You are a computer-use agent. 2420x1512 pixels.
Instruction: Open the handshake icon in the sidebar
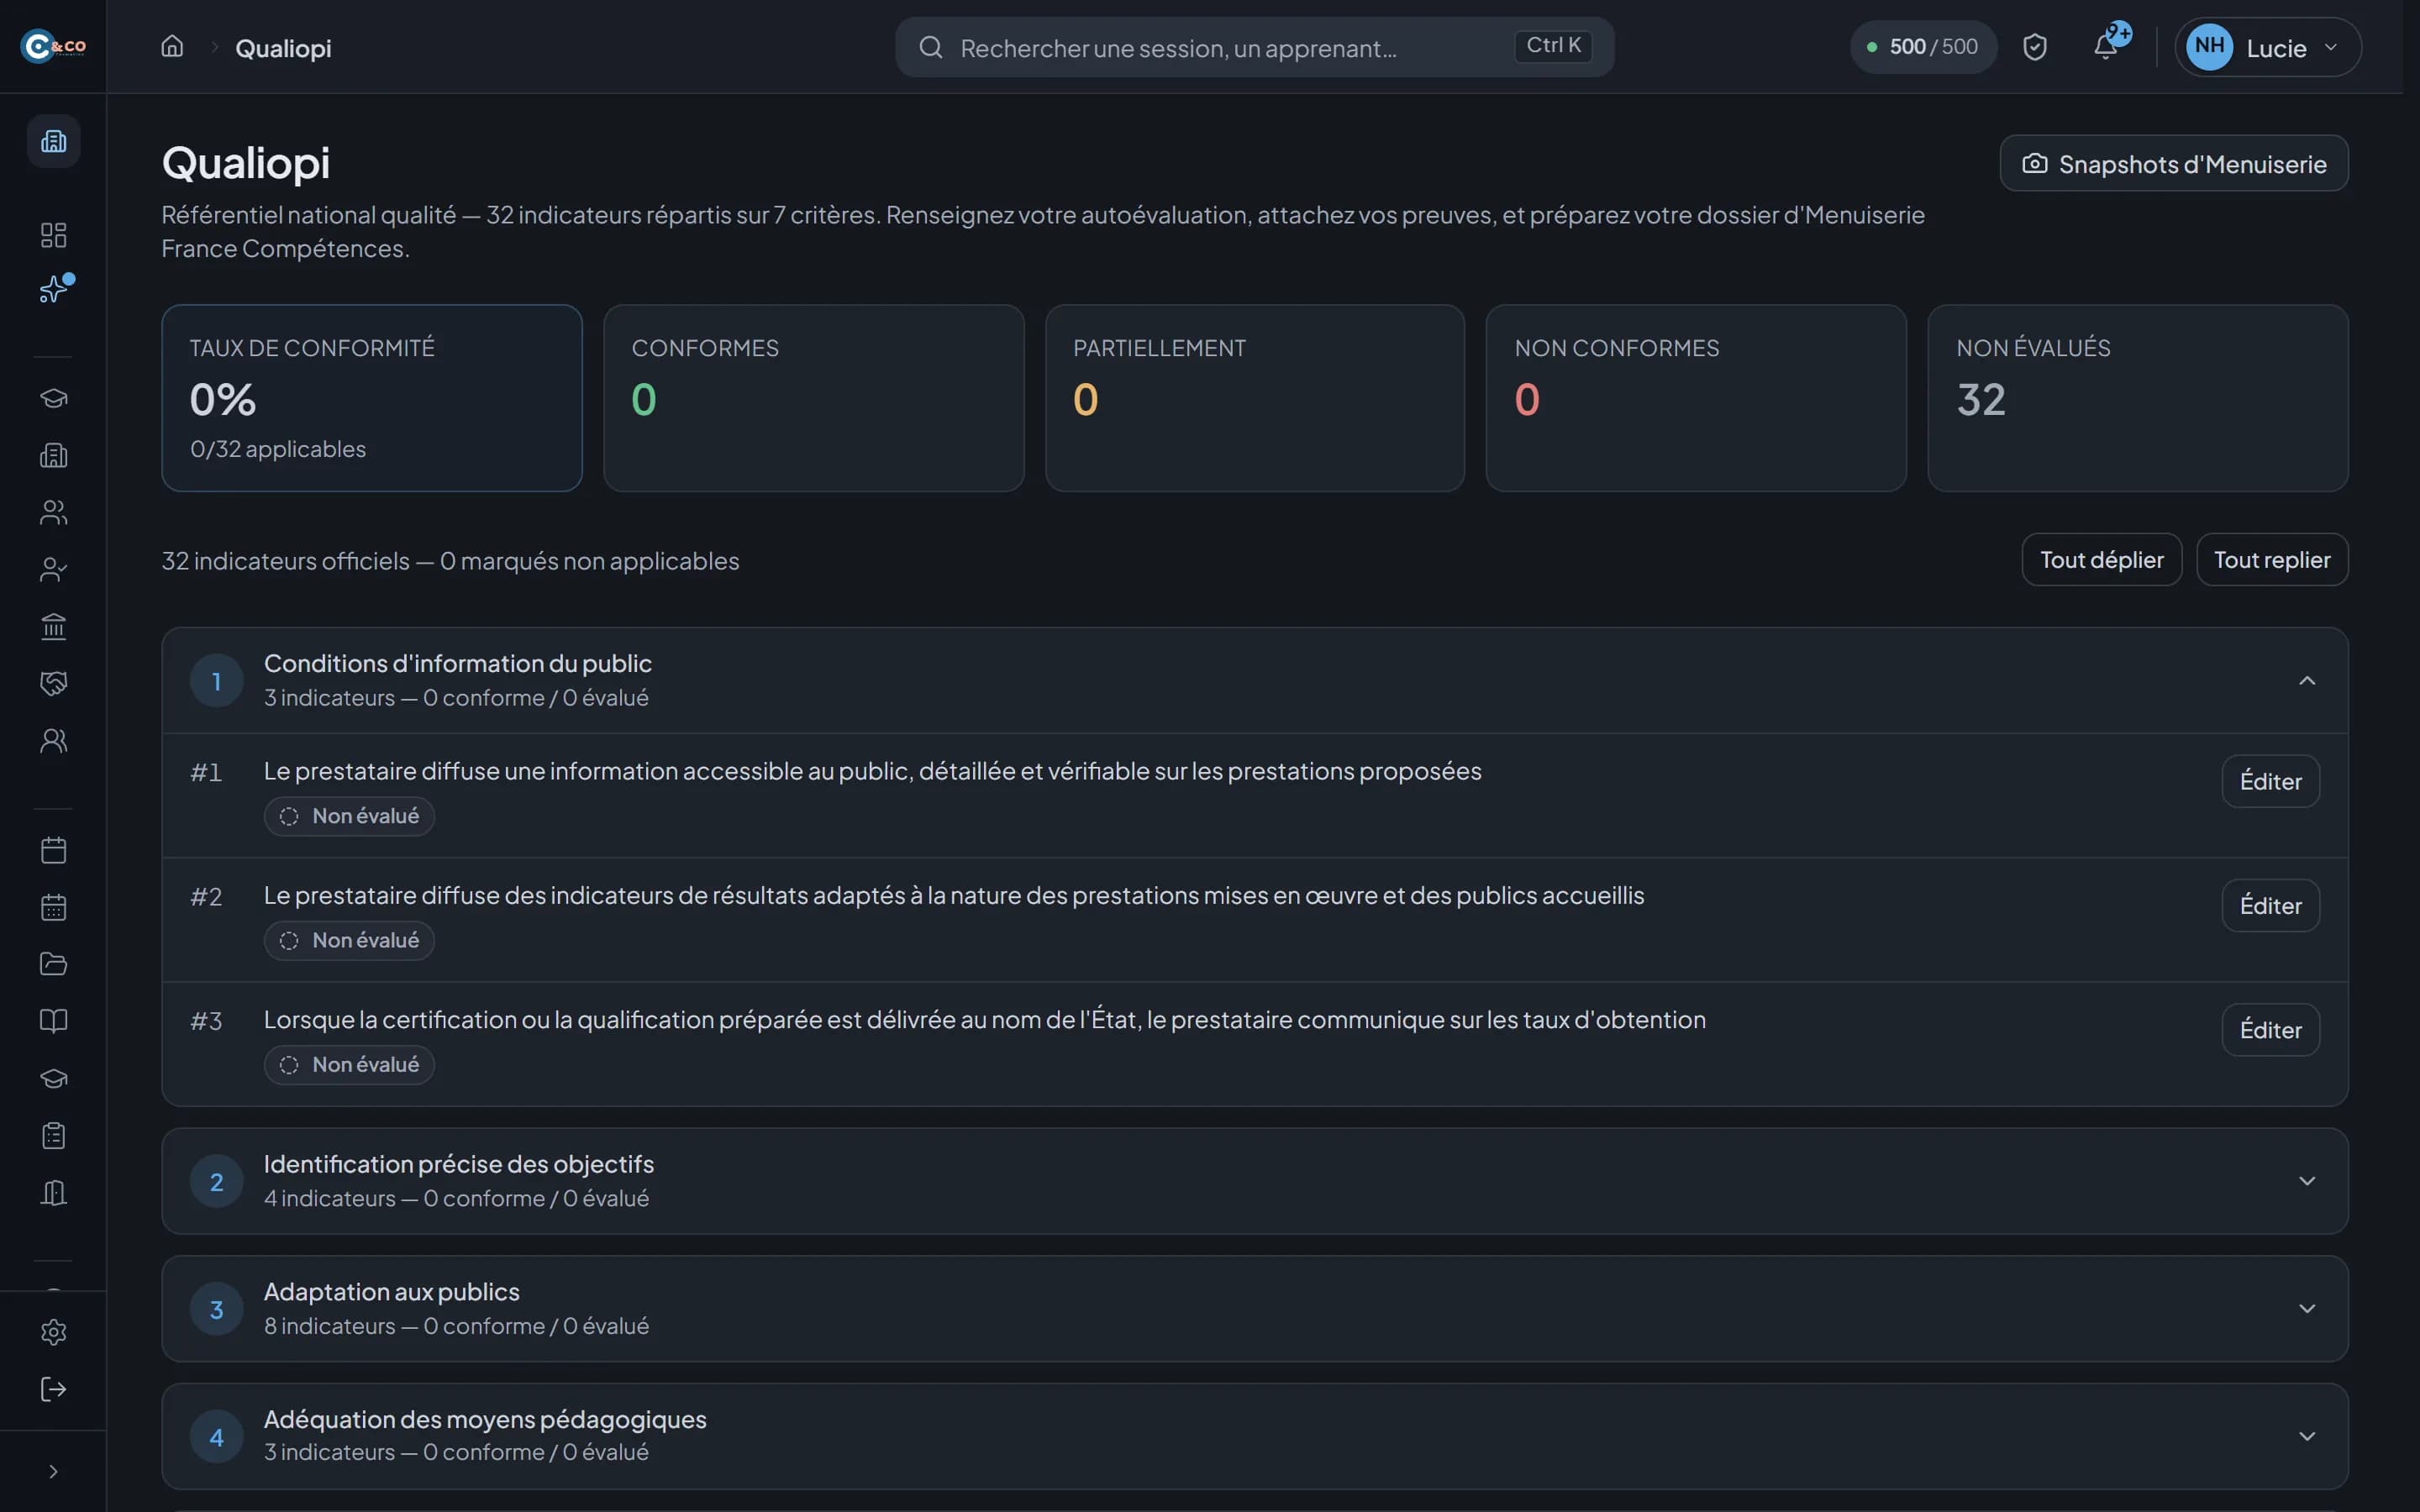tap(54, 684)
